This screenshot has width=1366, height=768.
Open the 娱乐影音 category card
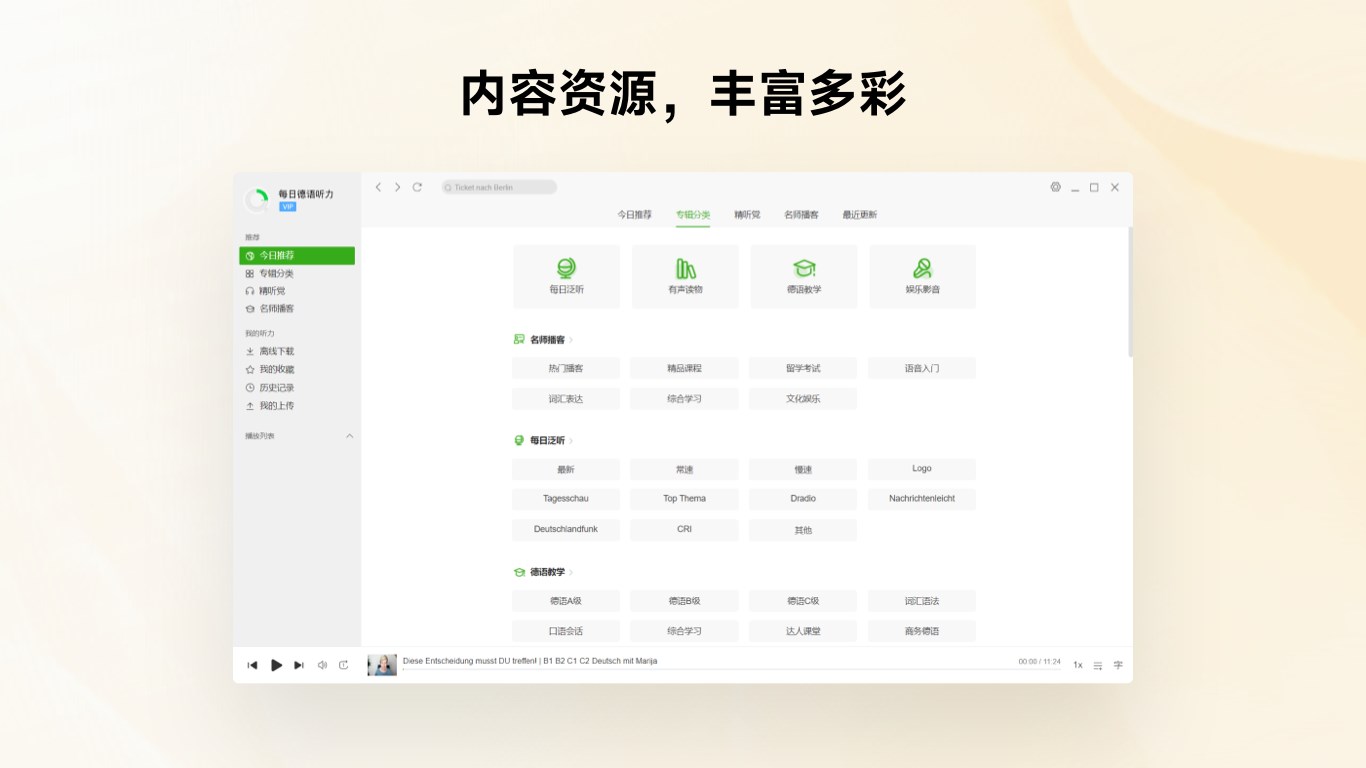pyautogui.click(x=922, y=277)
